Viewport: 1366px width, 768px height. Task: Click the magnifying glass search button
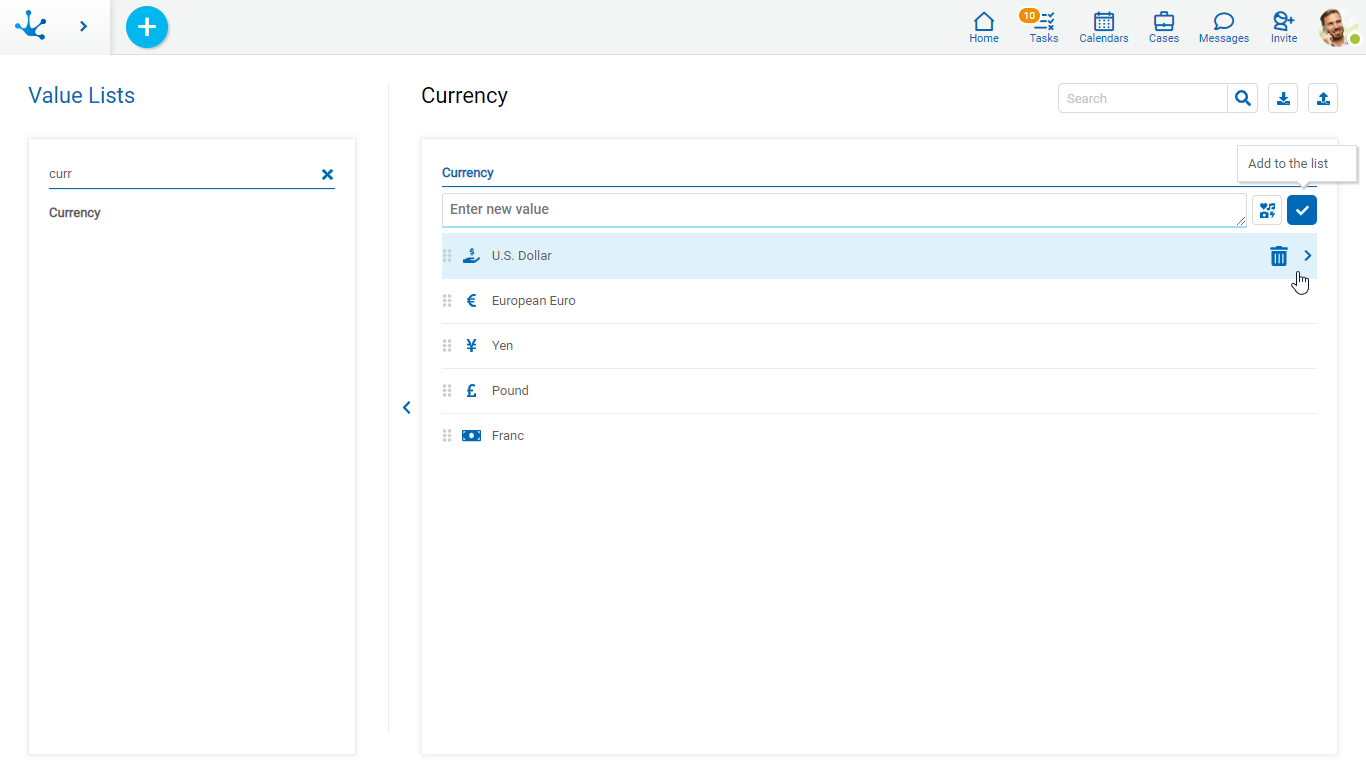(x=1243, y=98)
